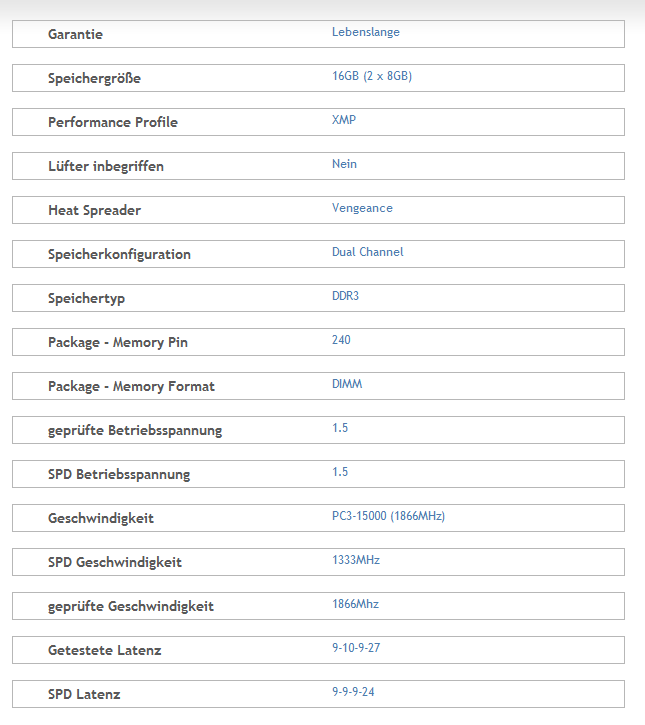Click the XMP performance profile value
The image size is (645, 725).
343,120
